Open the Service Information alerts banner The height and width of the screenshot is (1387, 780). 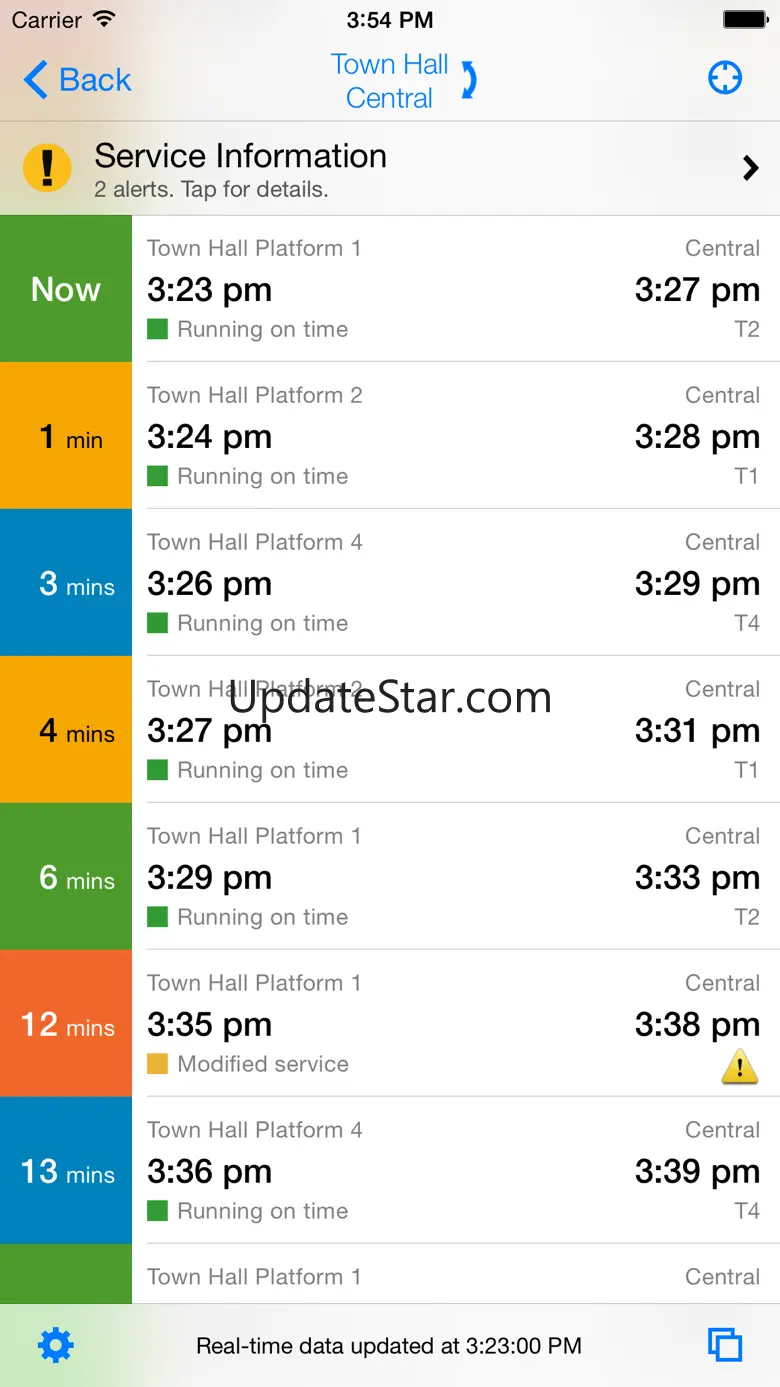390,168
